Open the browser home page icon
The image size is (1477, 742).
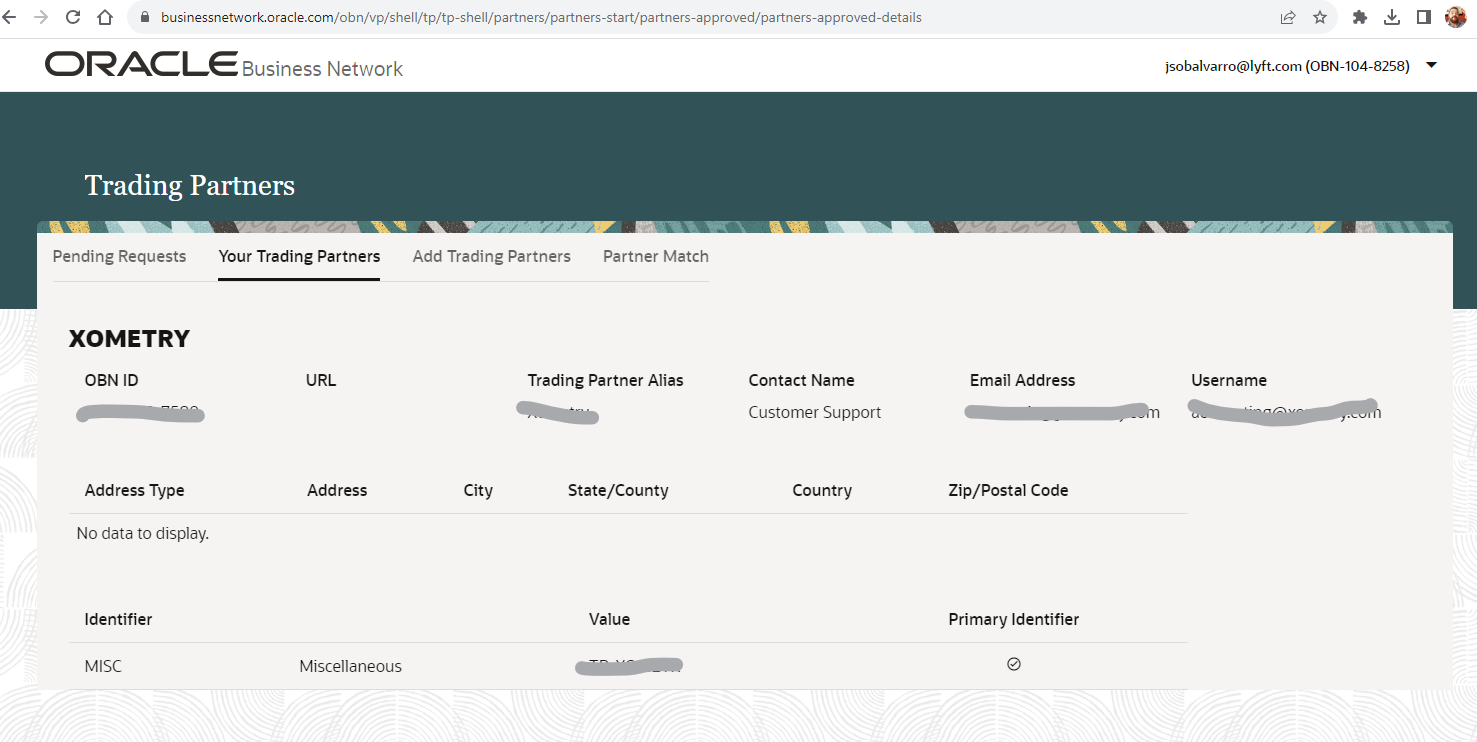(x=105, y=17)
